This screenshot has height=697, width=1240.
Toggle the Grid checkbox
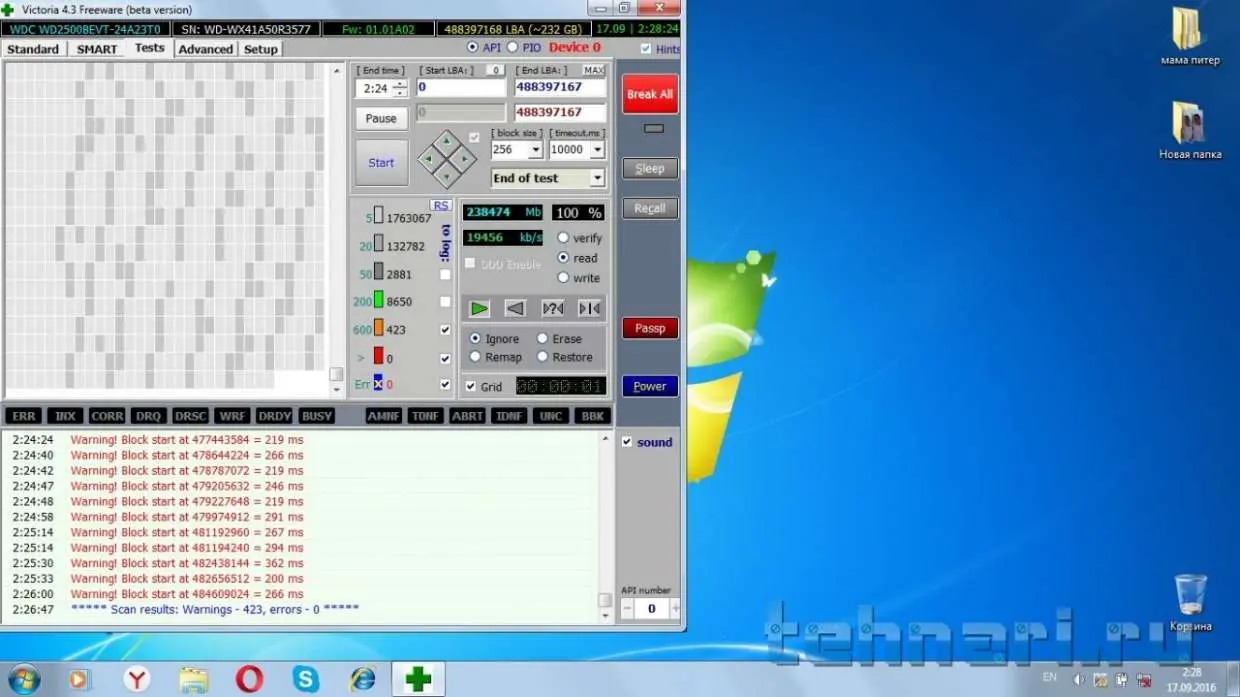click(471, 387)
